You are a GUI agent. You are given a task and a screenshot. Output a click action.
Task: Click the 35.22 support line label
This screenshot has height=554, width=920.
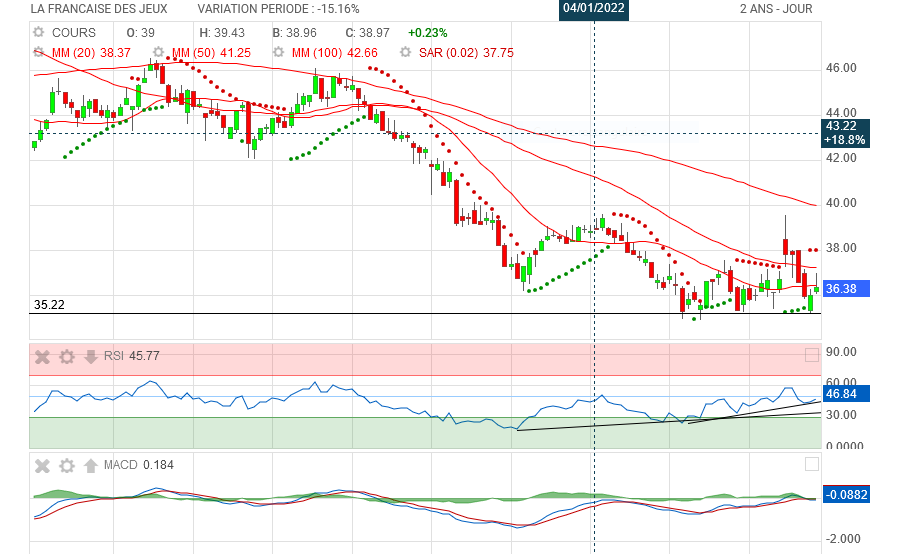[x=49, y=305]
